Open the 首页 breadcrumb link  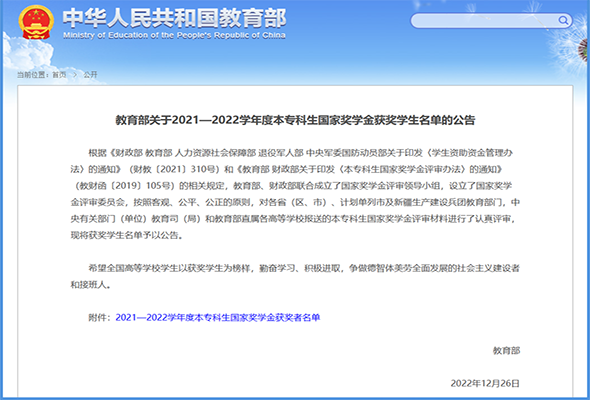point(59,75)
